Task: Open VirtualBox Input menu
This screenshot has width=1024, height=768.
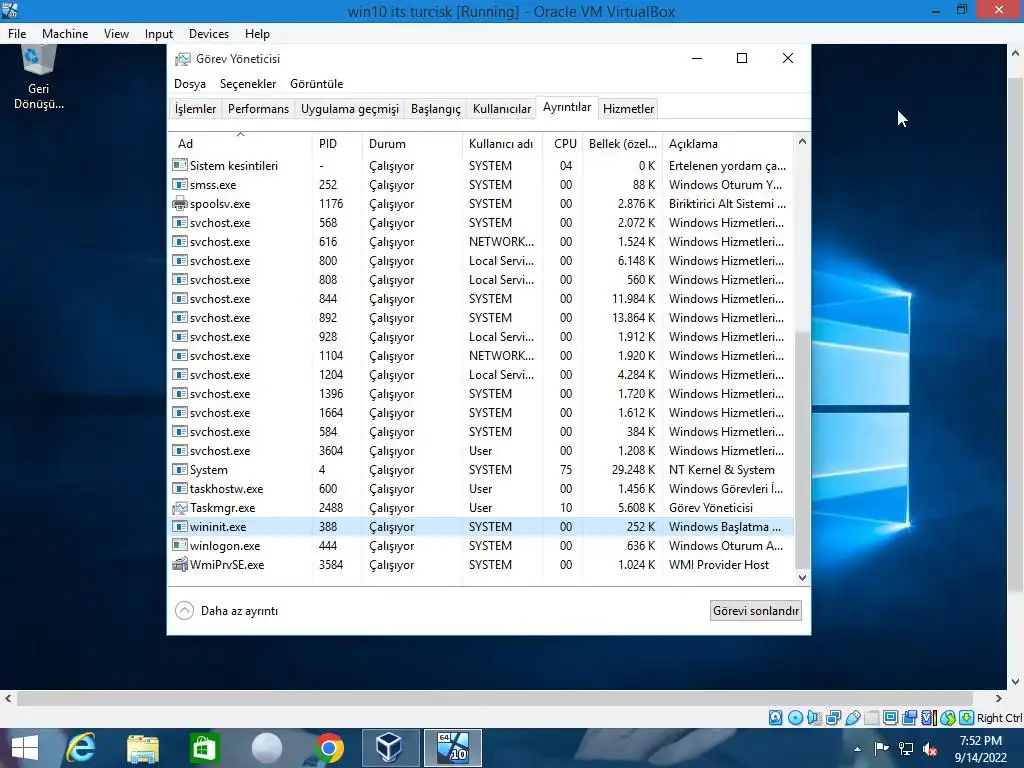Action: click(x=159, y=34)
